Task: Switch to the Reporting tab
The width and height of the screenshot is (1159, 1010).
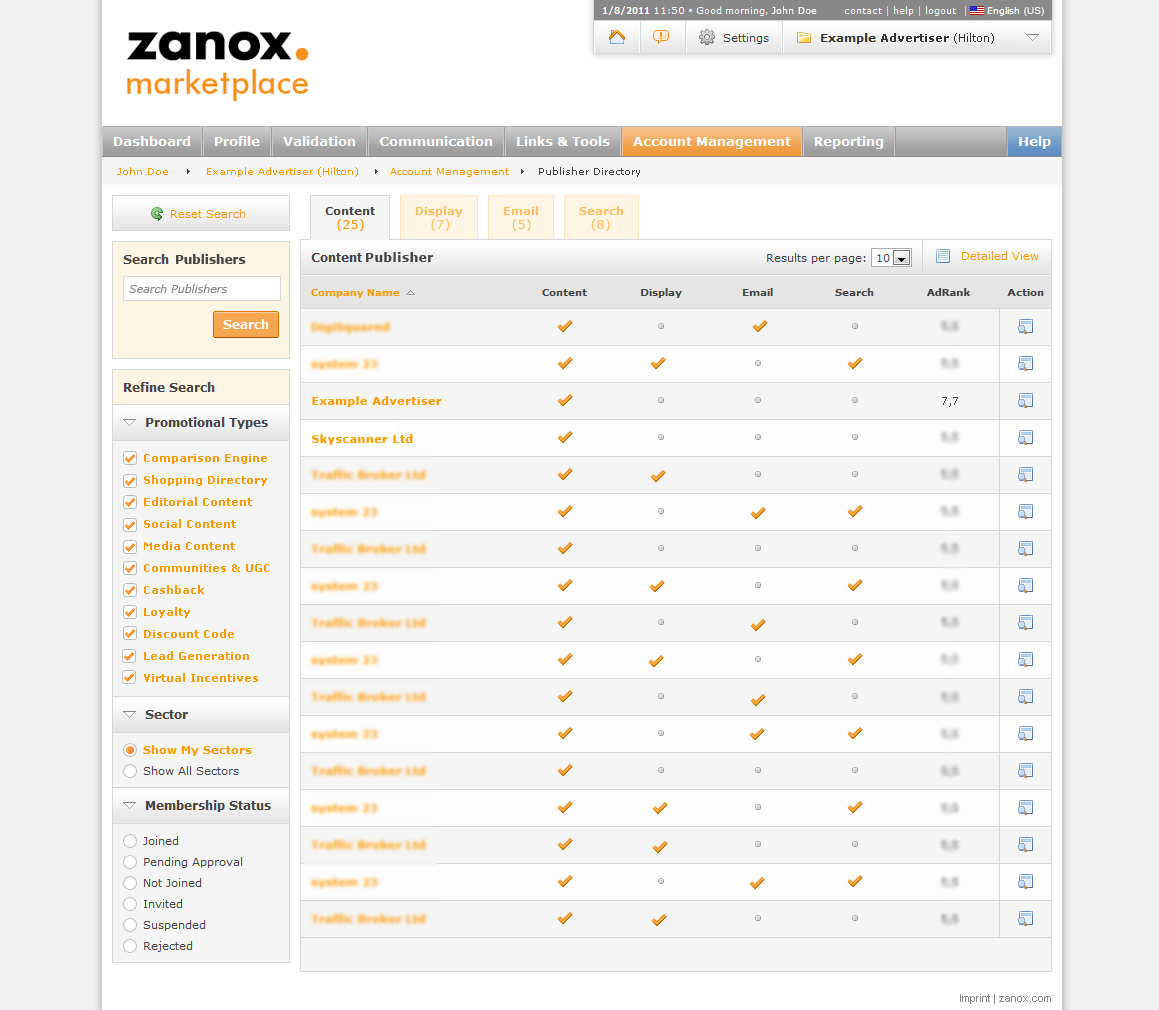Action: click(849, 141)
